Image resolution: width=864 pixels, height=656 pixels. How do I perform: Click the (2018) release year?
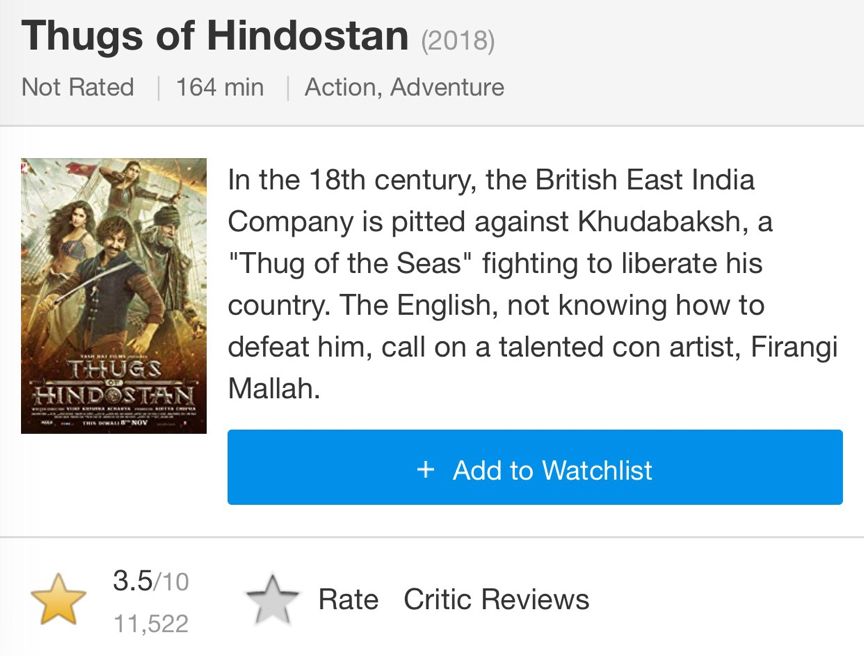[x=458, y=40]
